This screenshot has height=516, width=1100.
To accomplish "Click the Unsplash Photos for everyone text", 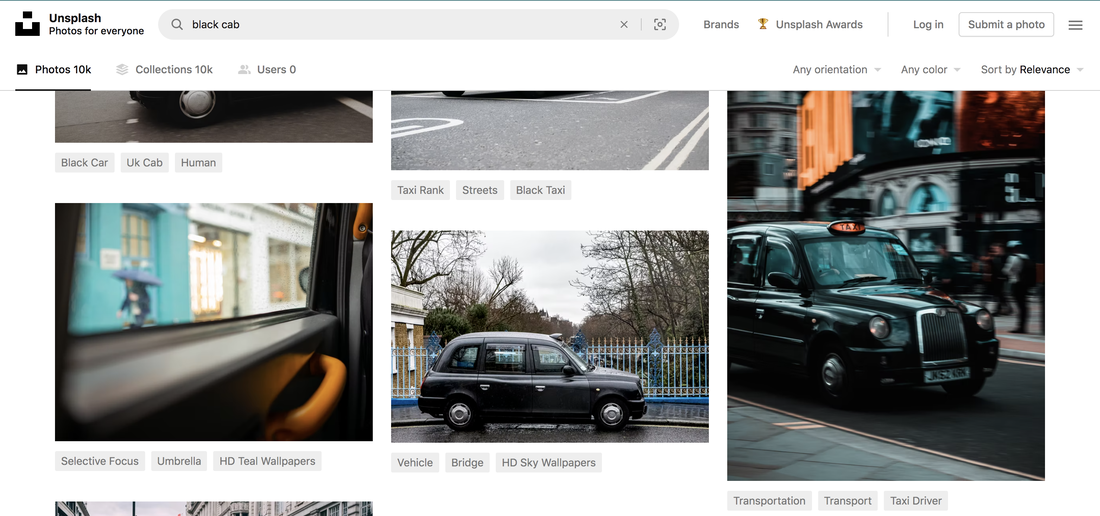I will click(x=96, y=25).
